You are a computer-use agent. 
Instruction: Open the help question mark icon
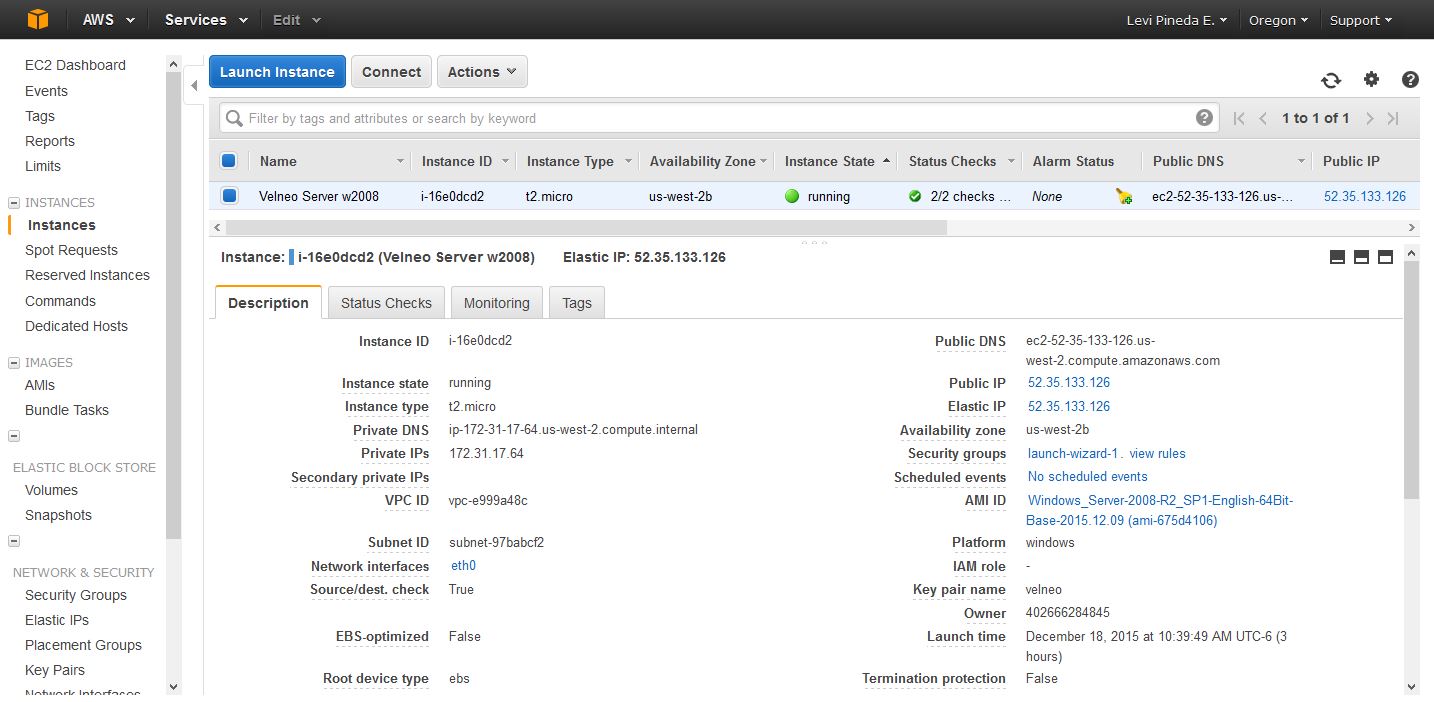[1410, 80]
